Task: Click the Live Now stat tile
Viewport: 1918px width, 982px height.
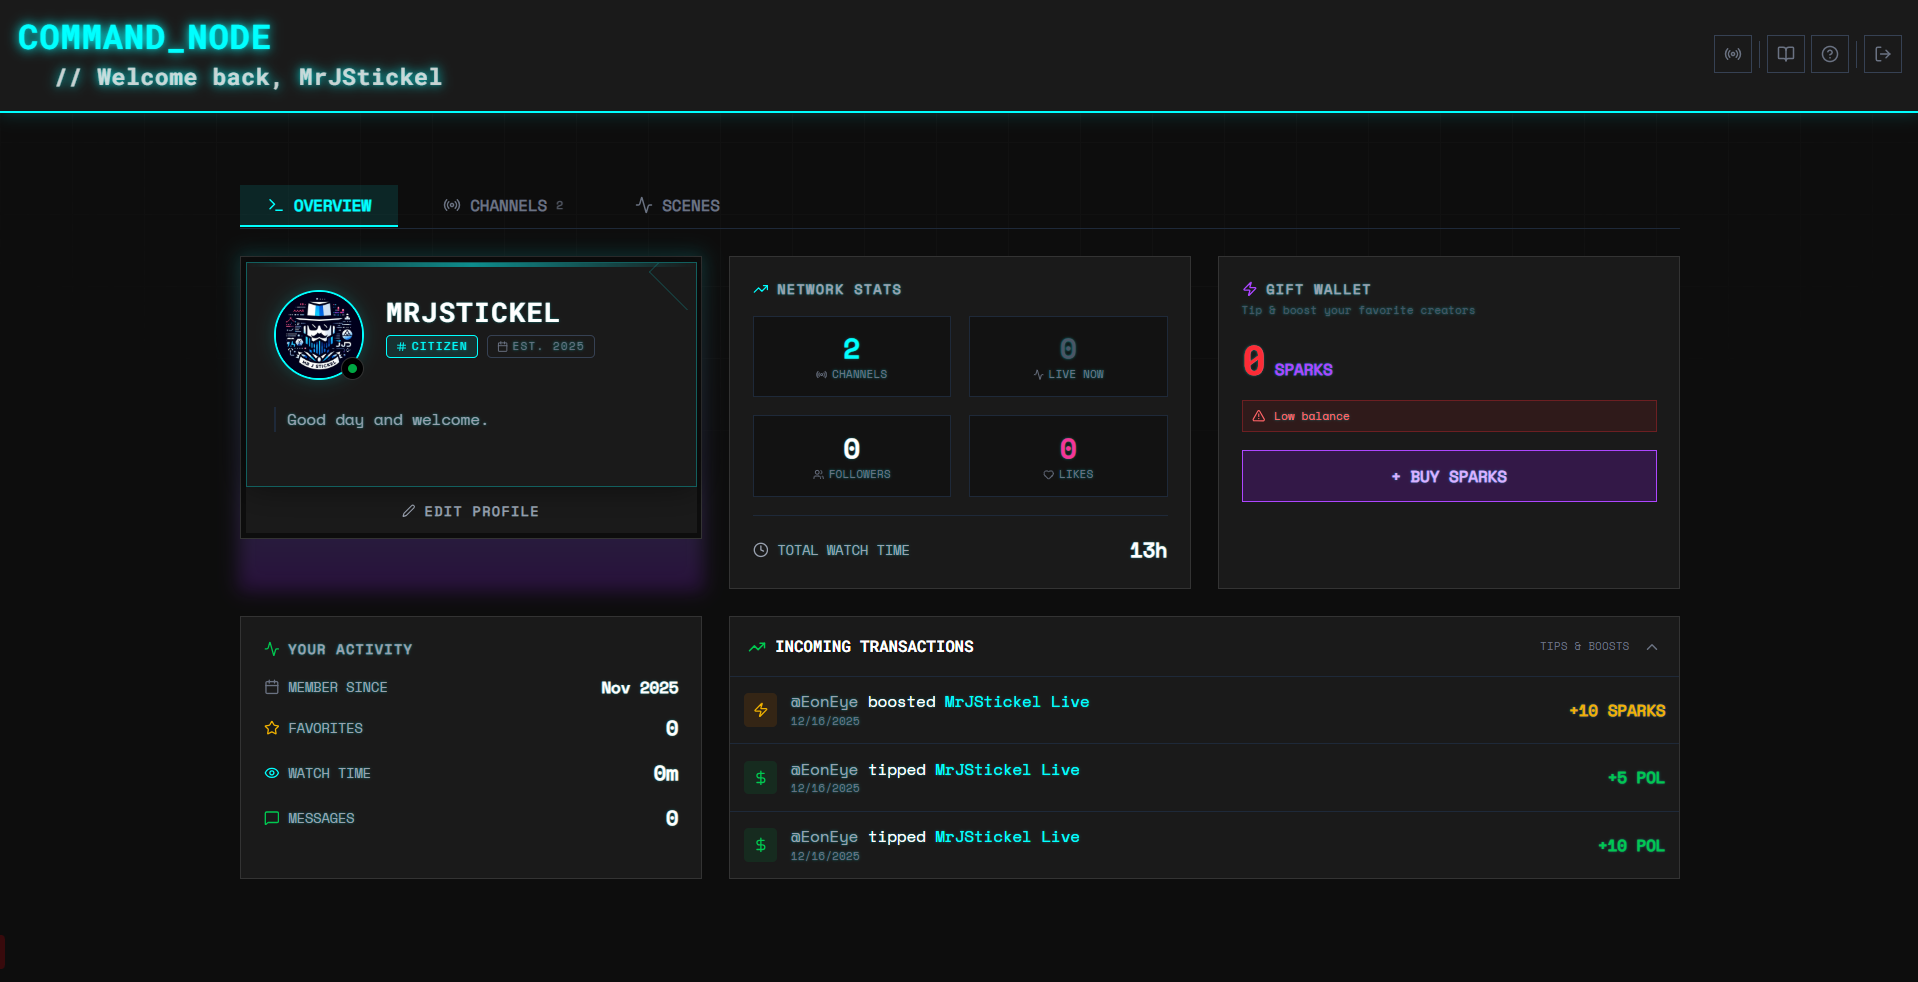Action: pyautogui.click(x=1067, y=357)
